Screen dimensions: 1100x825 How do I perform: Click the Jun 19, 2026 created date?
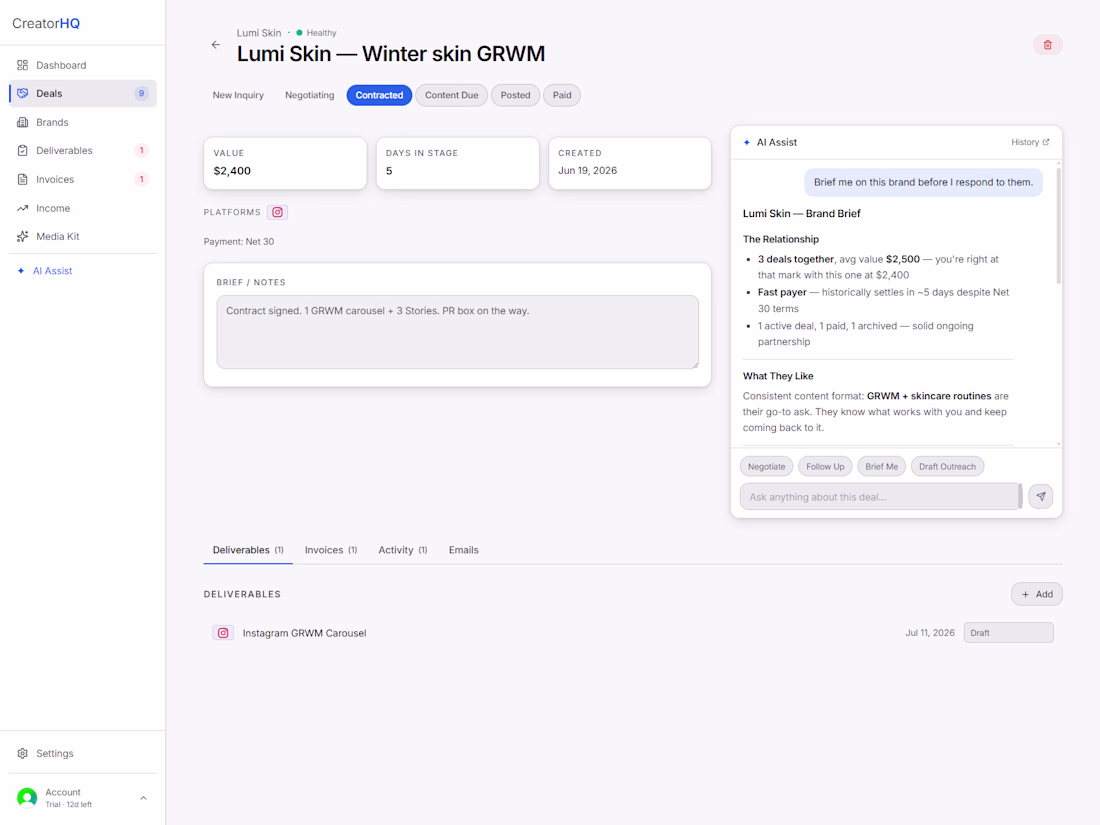click(x=588, y=170)
